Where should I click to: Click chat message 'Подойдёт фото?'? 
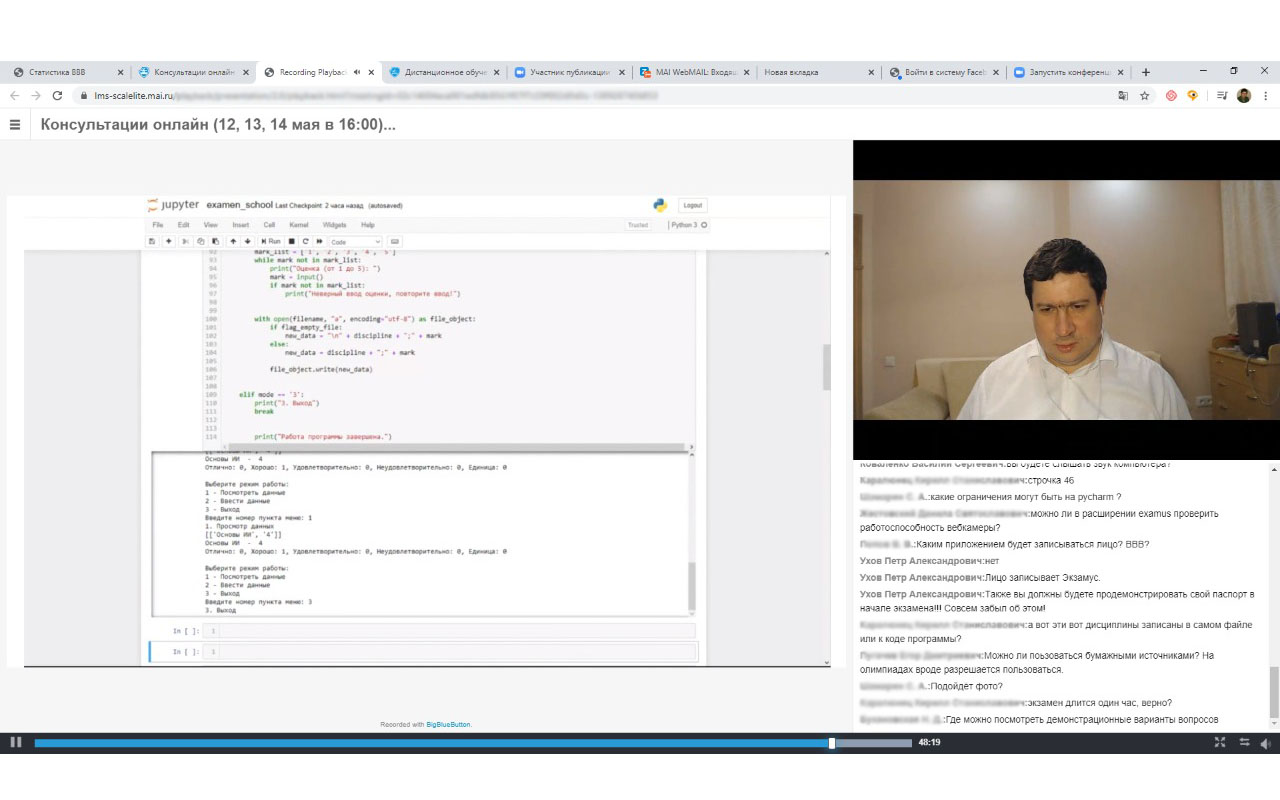click(969, 686)
